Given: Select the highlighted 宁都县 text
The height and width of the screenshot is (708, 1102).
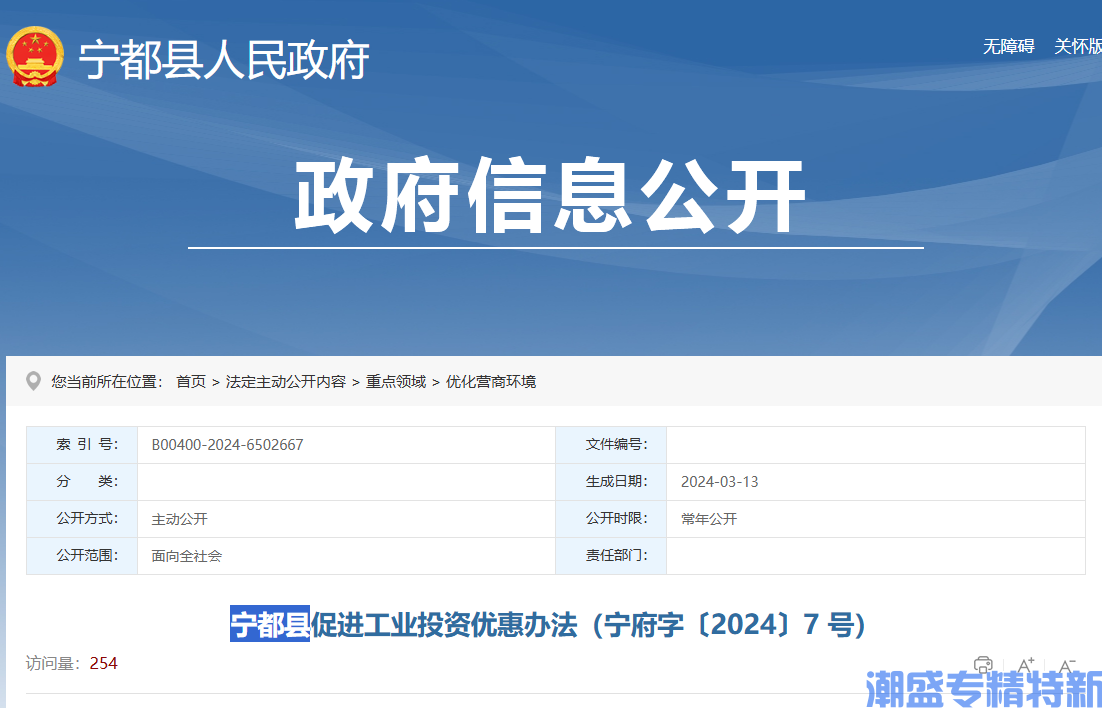Looking at the screenshot, I should tap(270, 624).
